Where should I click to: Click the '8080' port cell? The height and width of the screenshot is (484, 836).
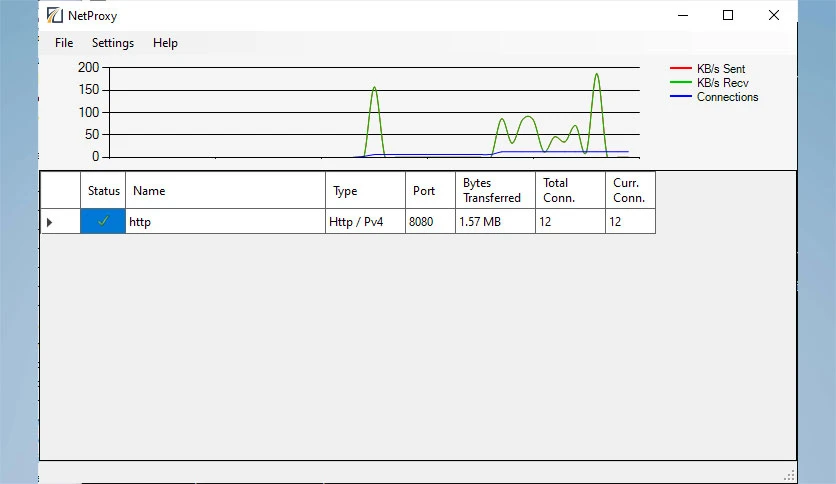click(x=430, y=221)
